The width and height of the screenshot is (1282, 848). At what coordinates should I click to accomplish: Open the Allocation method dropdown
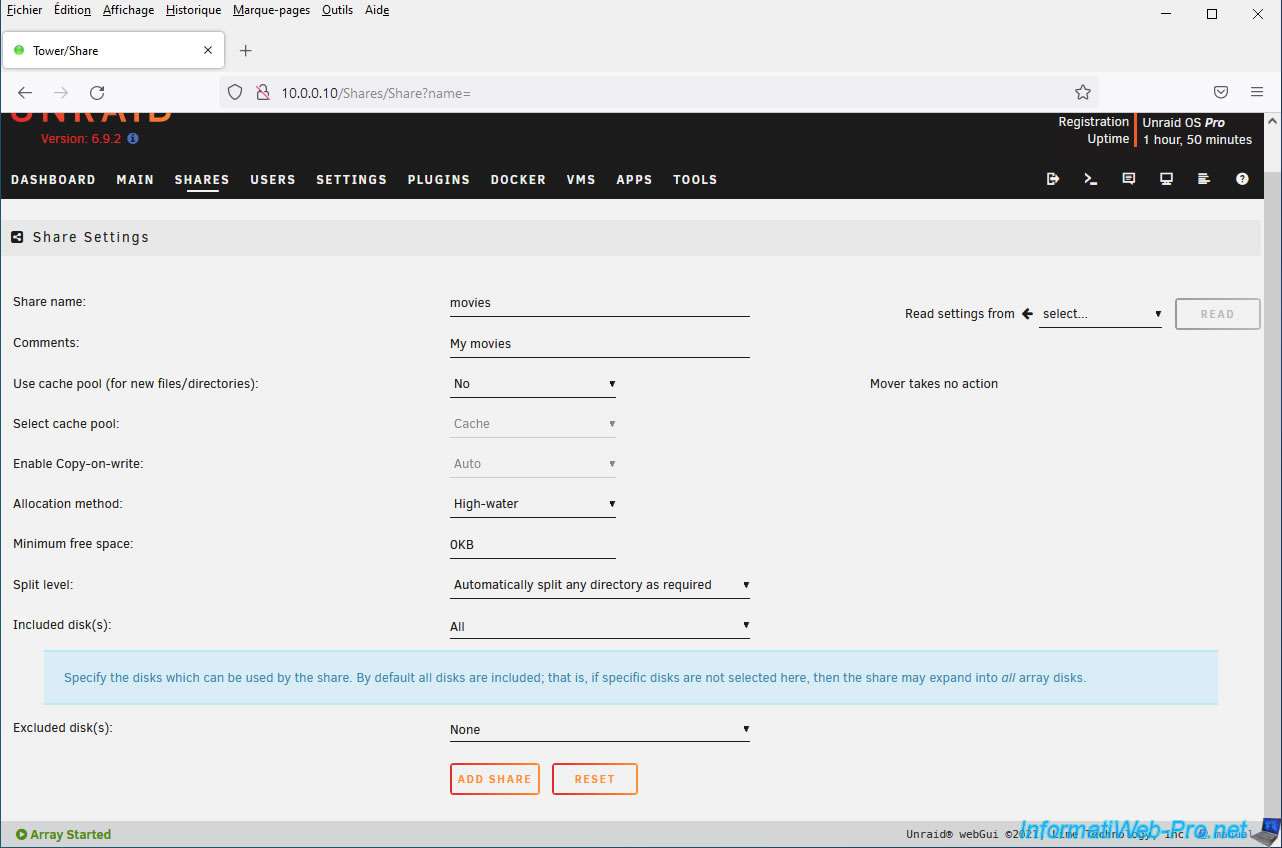tap(533, 504)
